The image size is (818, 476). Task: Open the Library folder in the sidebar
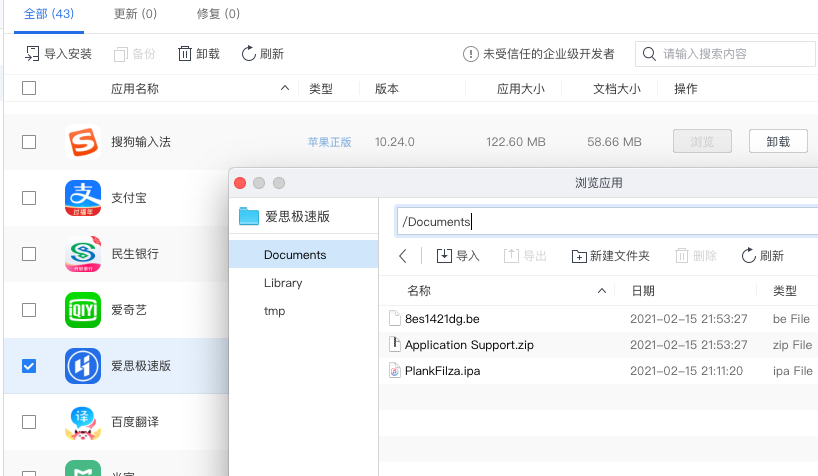tap(304, 282)
